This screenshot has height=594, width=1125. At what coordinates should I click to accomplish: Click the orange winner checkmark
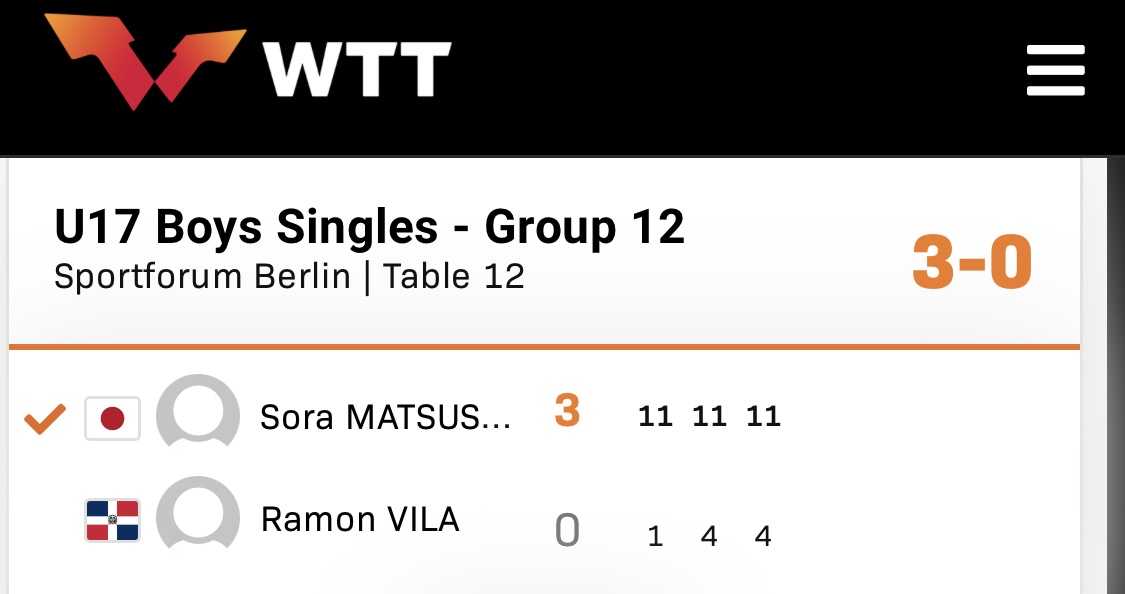click(45, 419)
